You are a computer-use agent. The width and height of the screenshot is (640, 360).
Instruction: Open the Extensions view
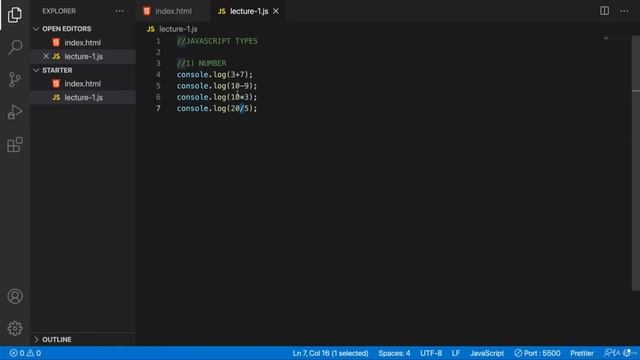point(15,144)
